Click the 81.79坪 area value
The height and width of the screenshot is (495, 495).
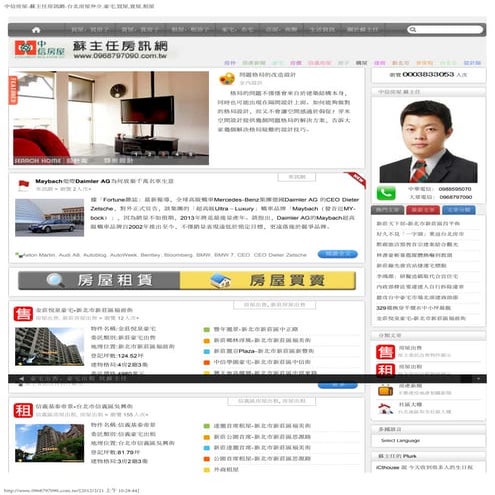[129, 452]
